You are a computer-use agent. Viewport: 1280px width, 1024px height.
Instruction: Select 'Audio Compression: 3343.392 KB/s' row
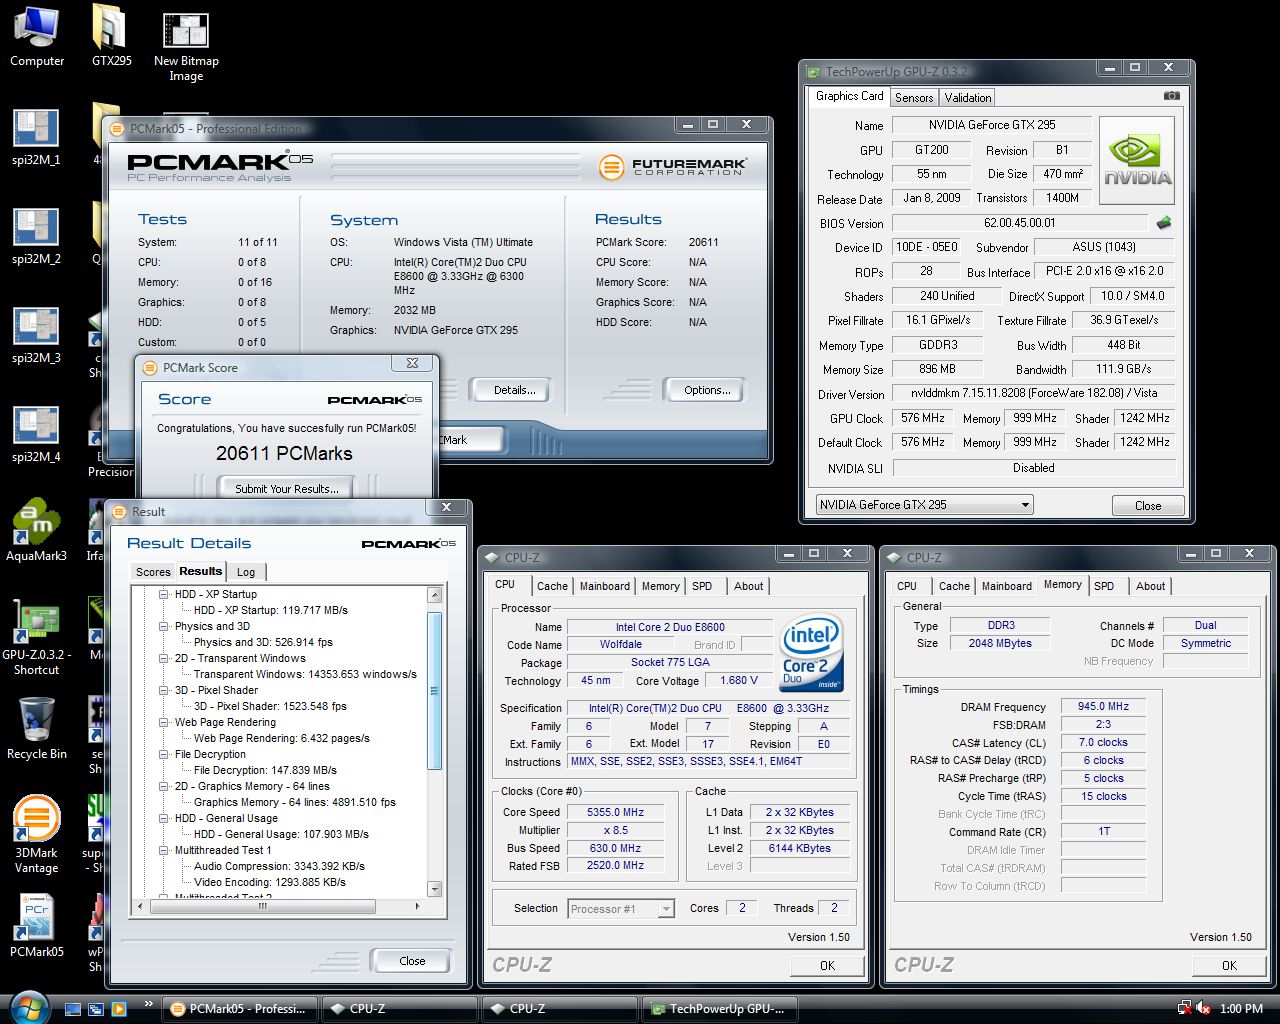[x=279, y=866]
